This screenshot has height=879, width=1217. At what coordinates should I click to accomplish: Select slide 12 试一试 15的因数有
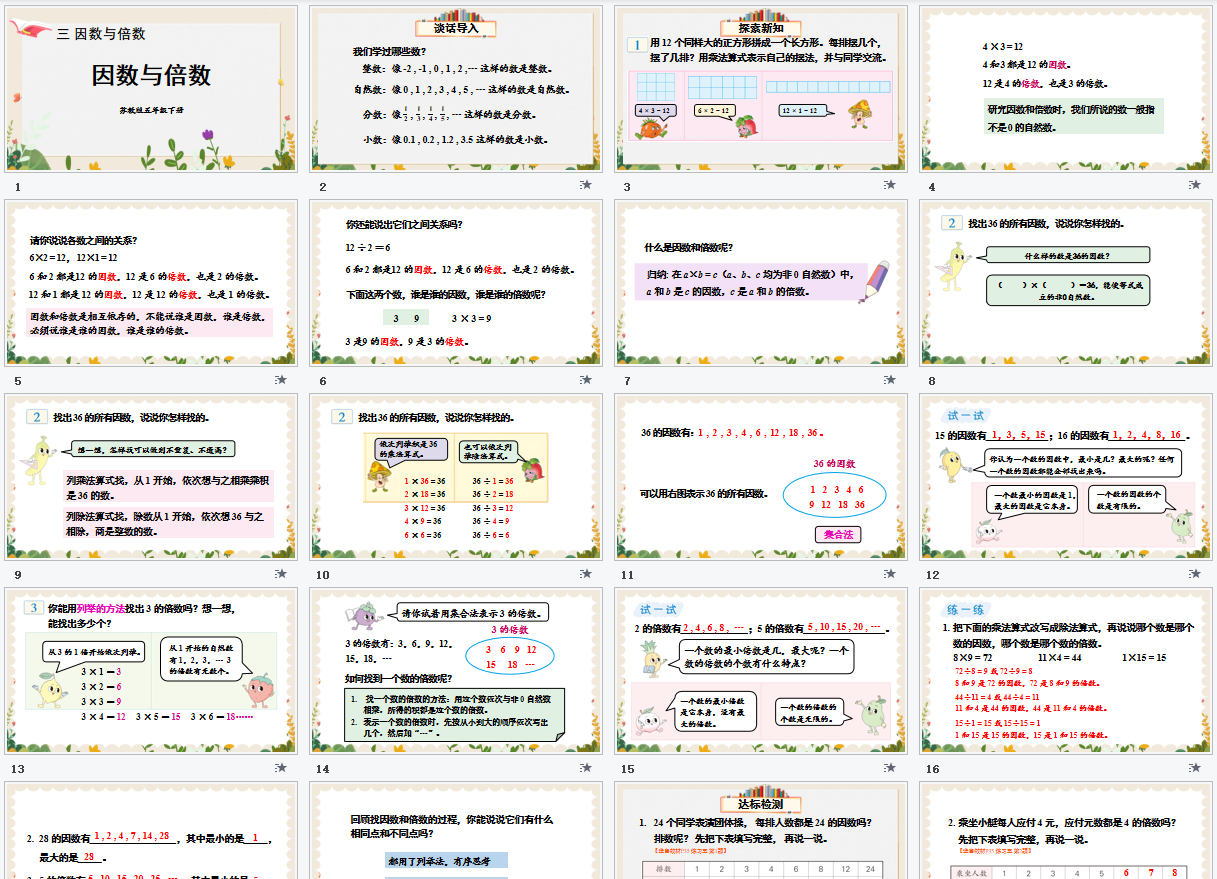[1066, 476]
